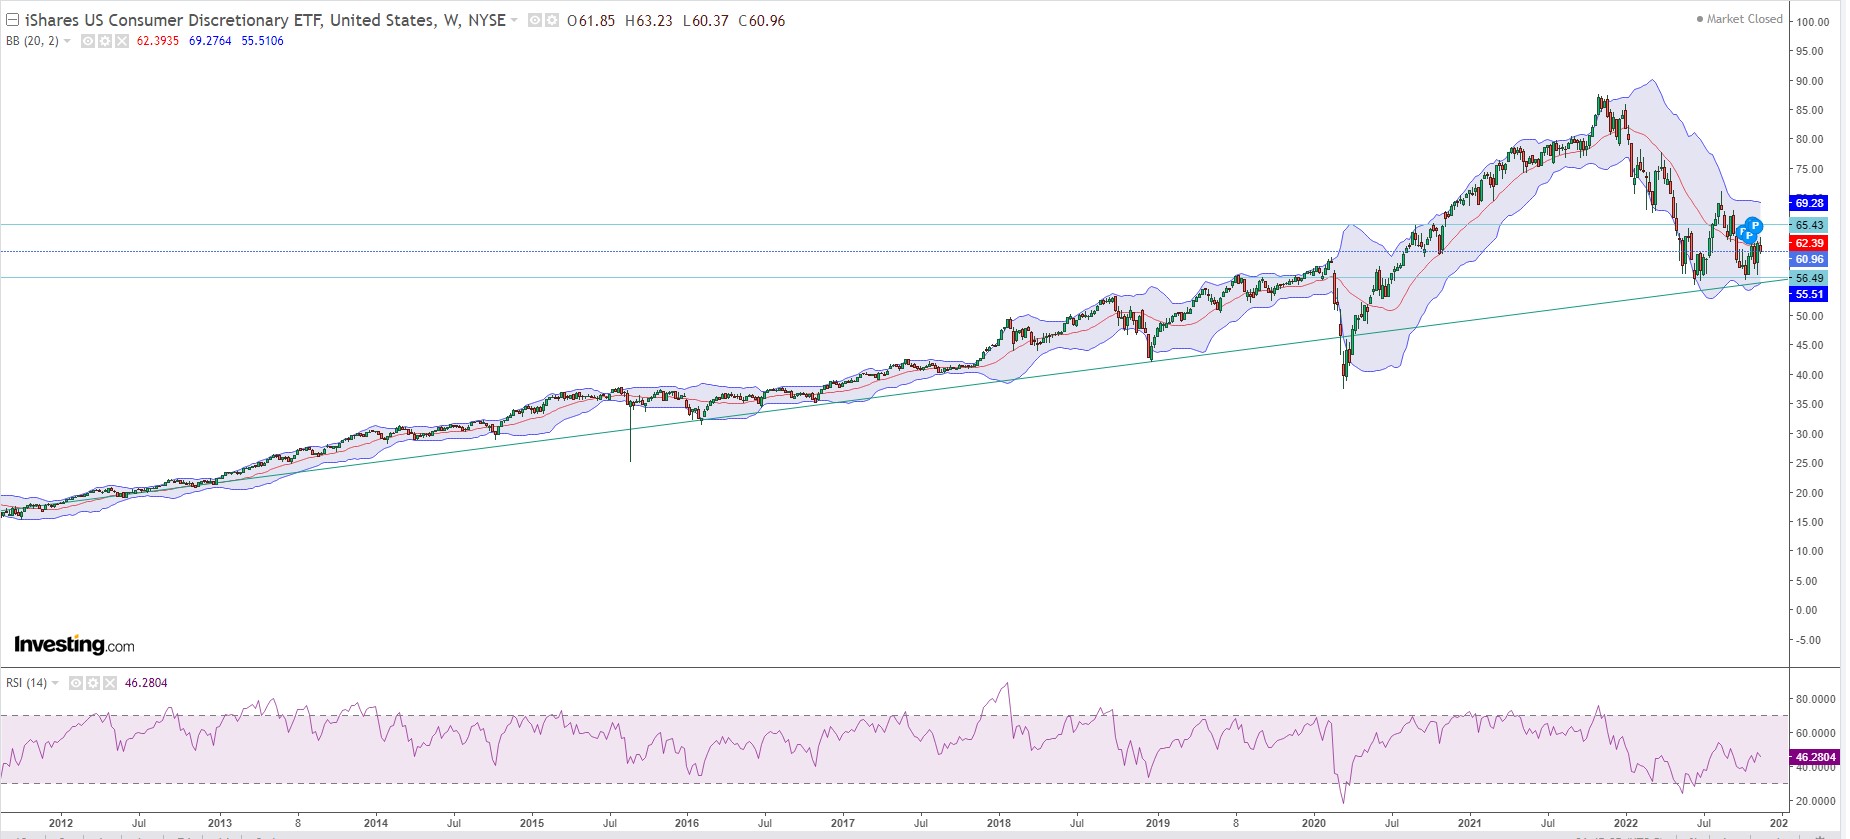Open the RSI settings gear icon
Viewport: 1850px width, 839px height.
93,683
